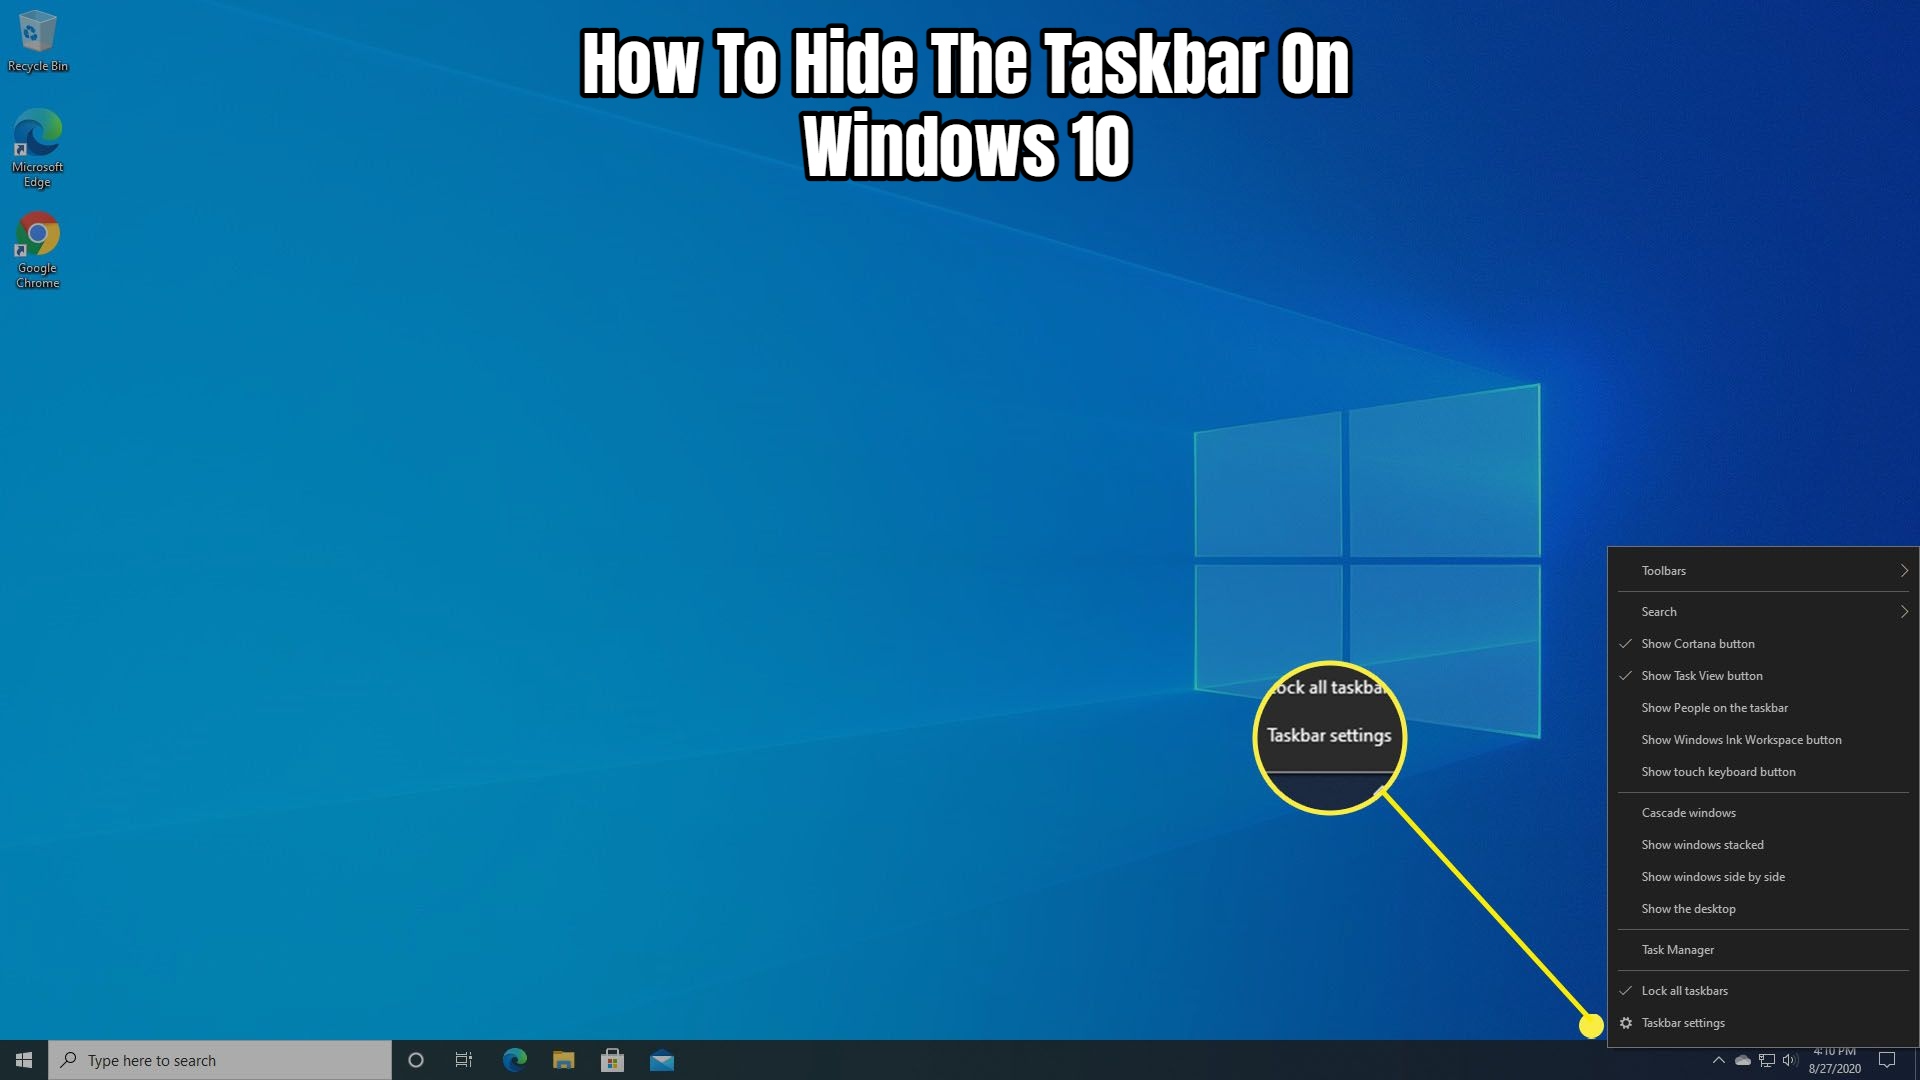The width and height of the screenshot is (1920, 1080).
Task: Click Task View taskbar button
Action: (464, 1059)
